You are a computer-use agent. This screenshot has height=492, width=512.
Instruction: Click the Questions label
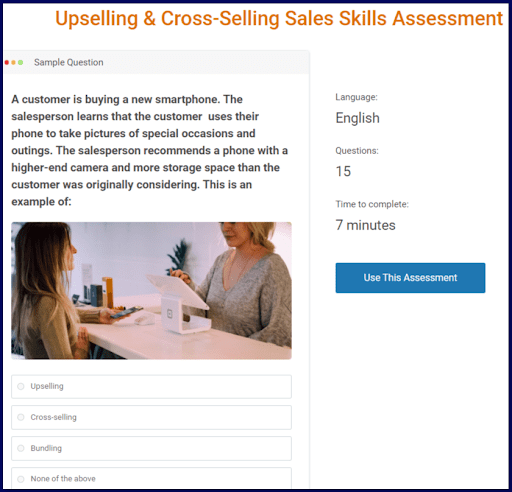click(357, 151)
